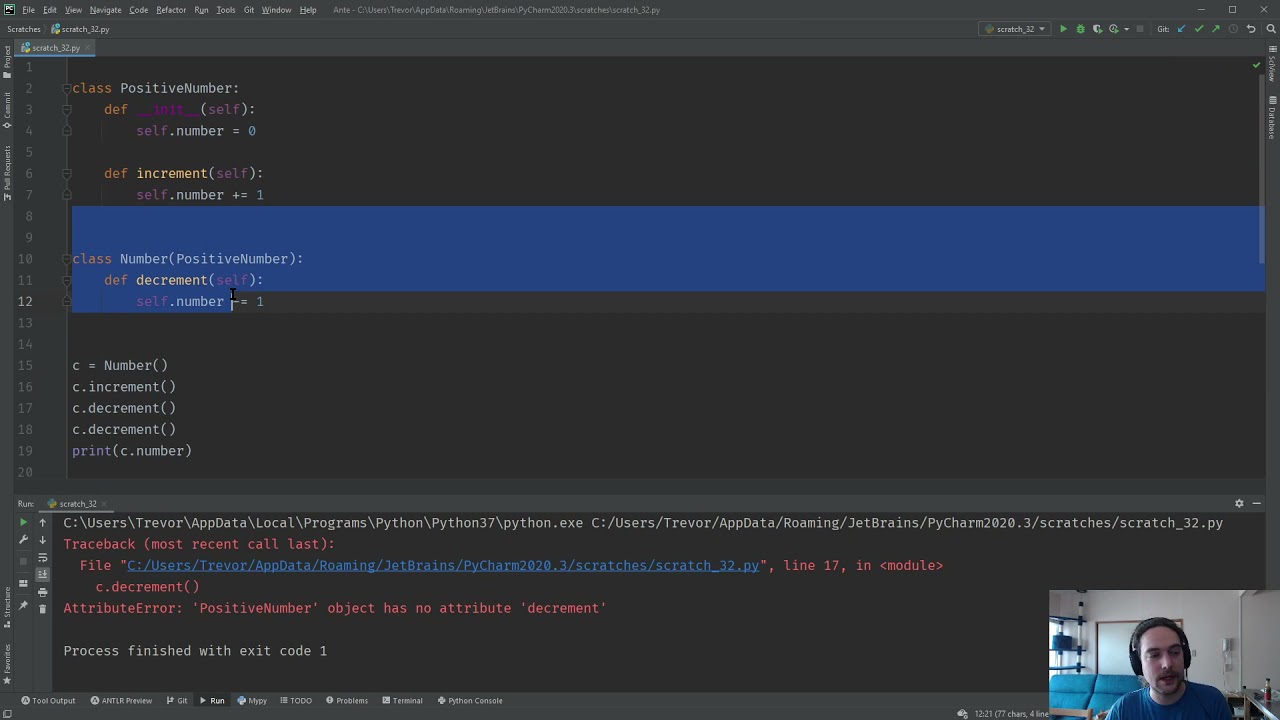Open the View menu

[73, 10]
